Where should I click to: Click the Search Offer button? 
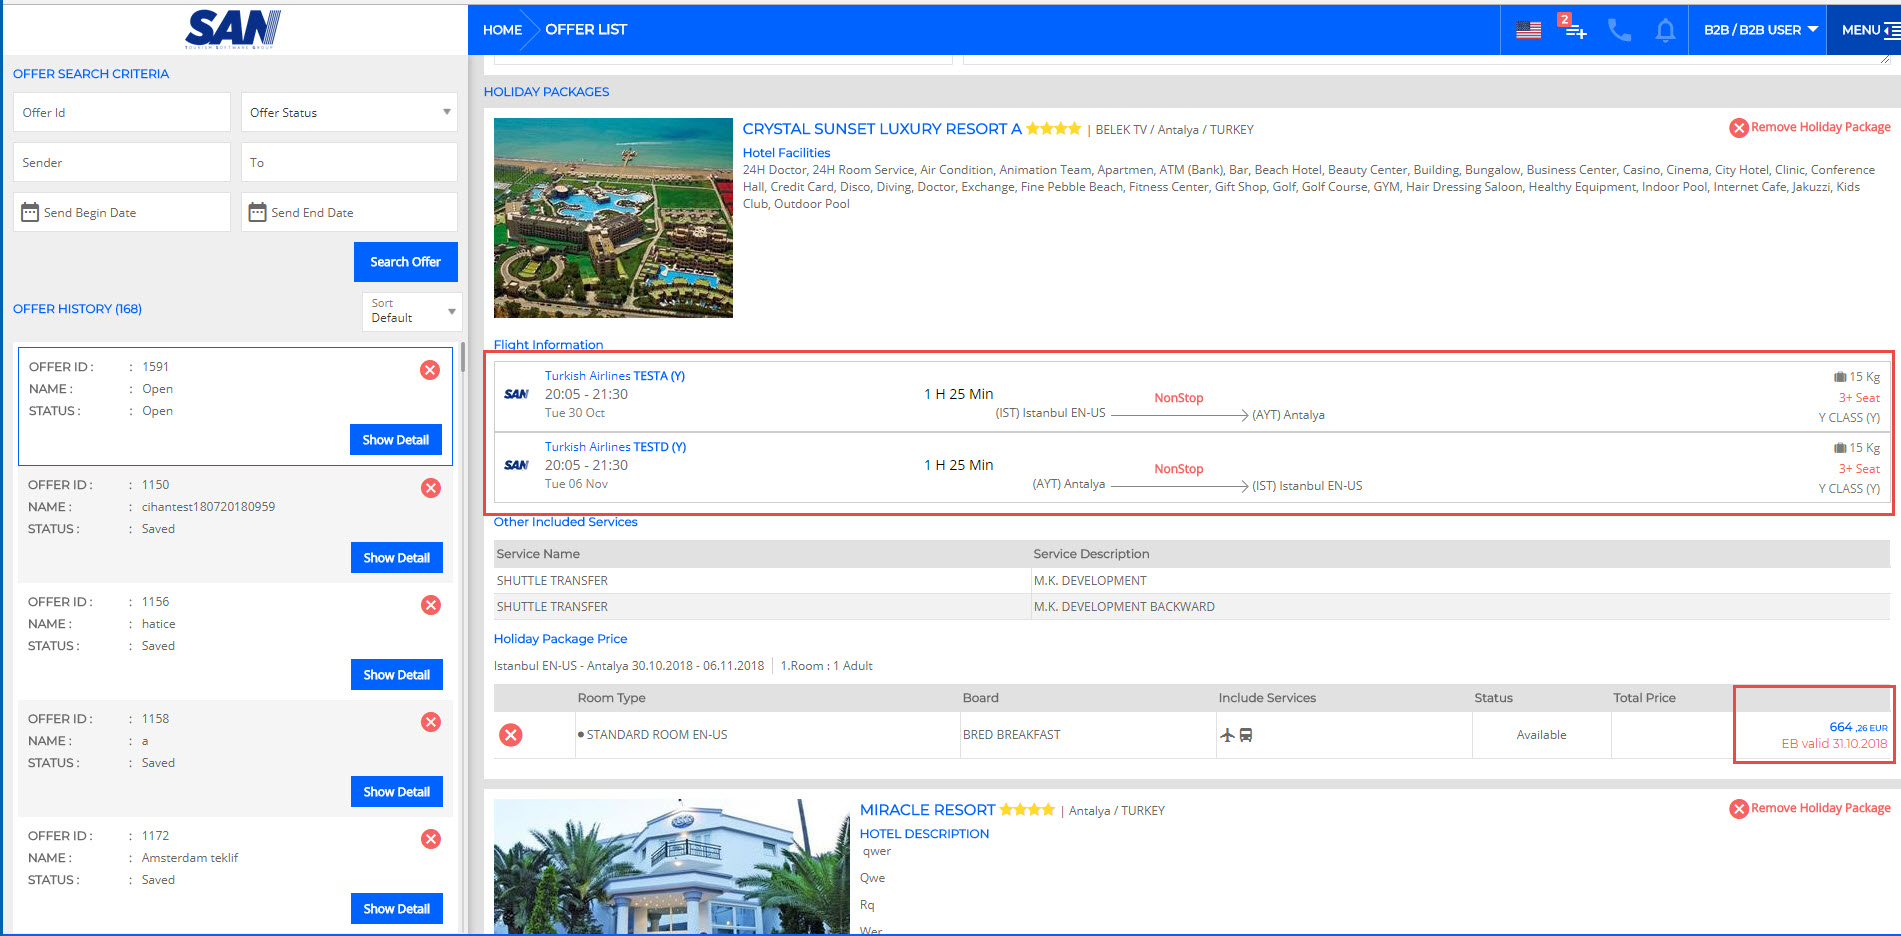[405, 262]
